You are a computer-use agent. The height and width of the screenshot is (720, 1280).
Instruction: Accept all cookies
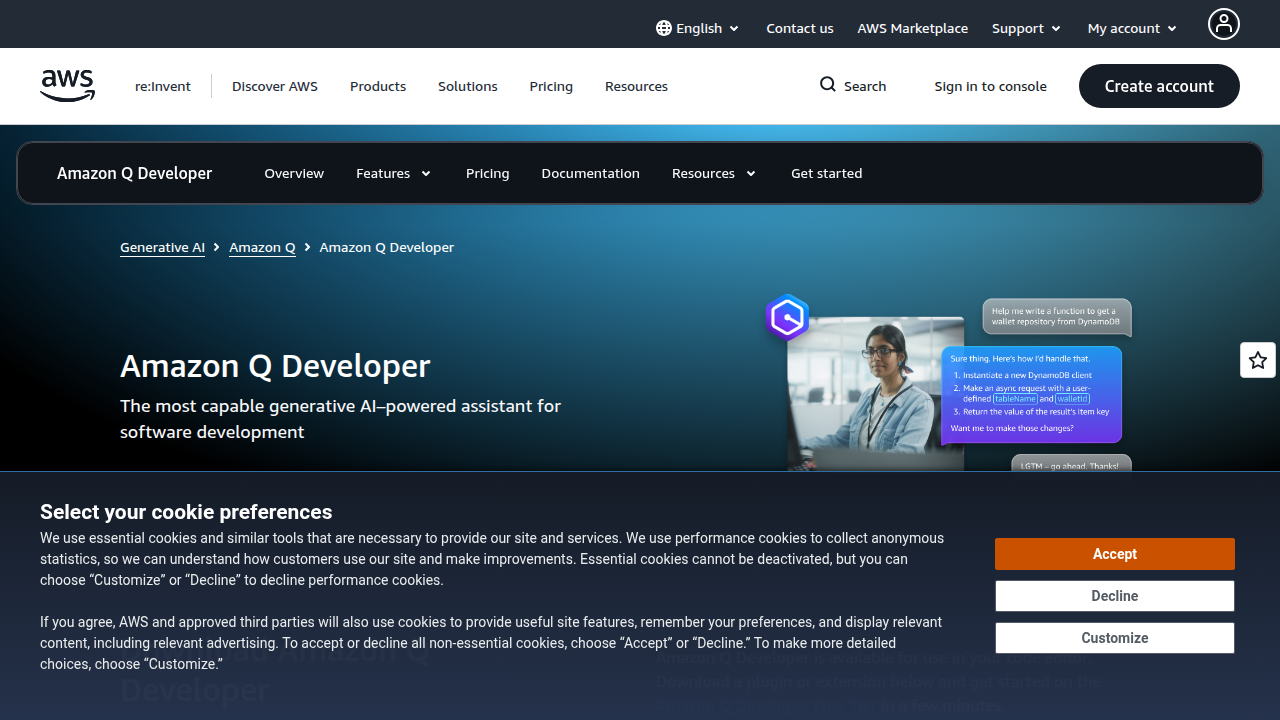pyautogui.click(x=1114, y=554)
